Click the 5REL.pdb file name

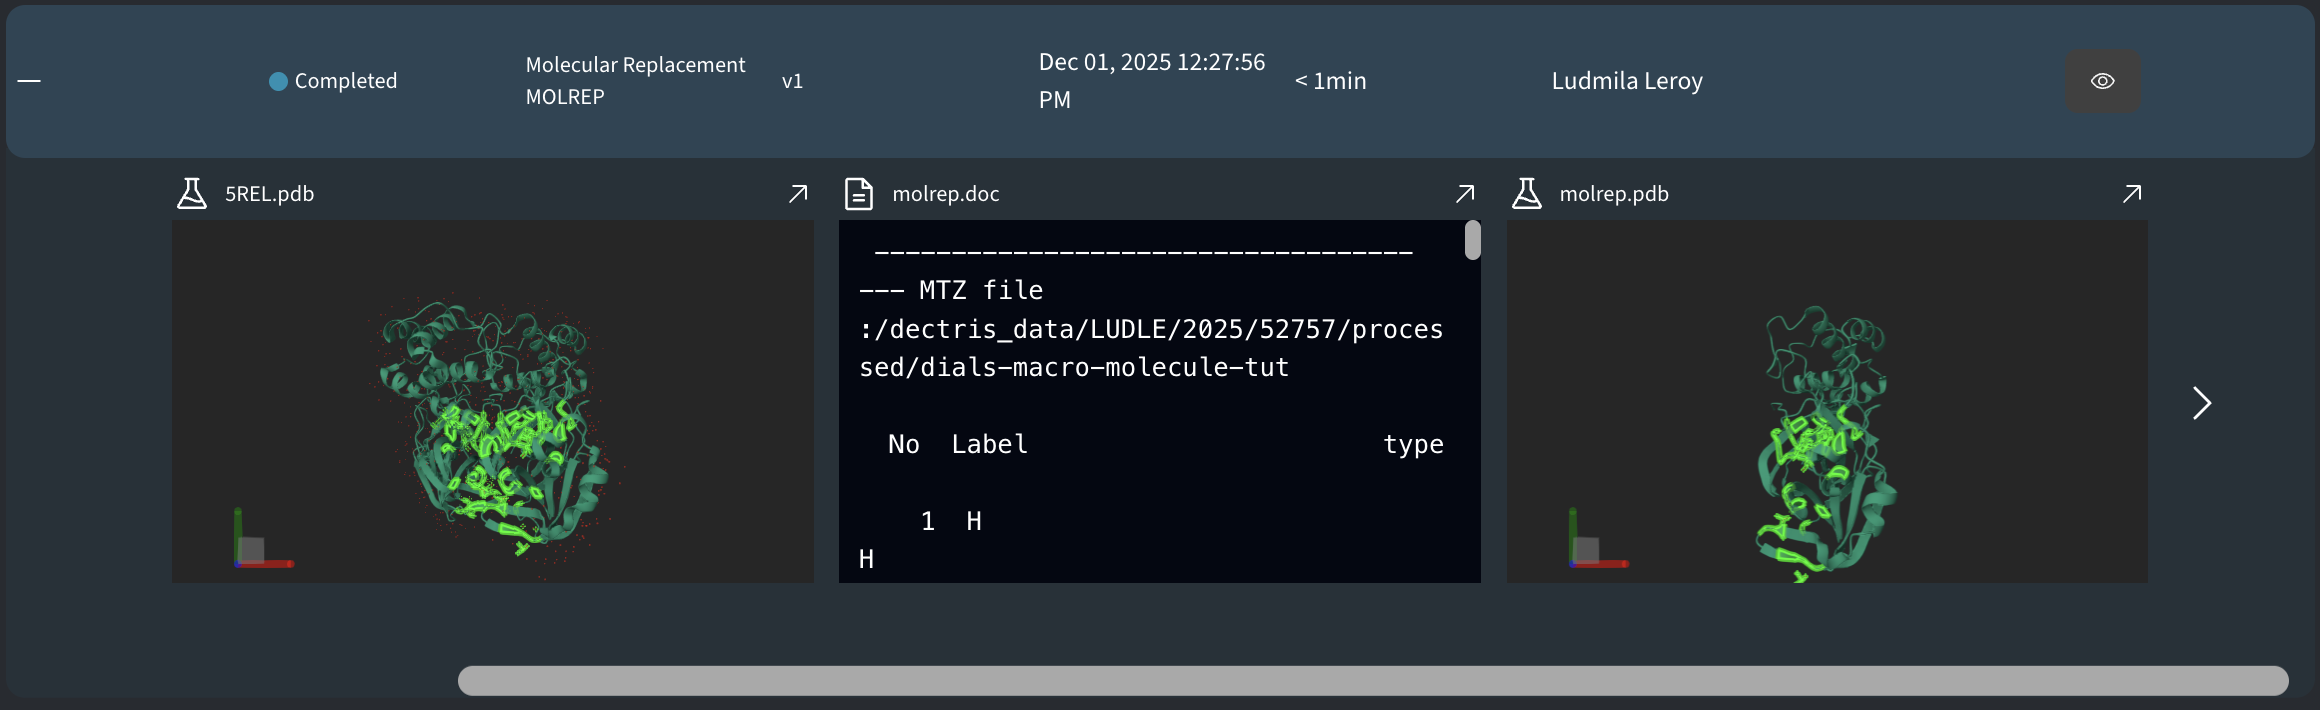[269, 194]
